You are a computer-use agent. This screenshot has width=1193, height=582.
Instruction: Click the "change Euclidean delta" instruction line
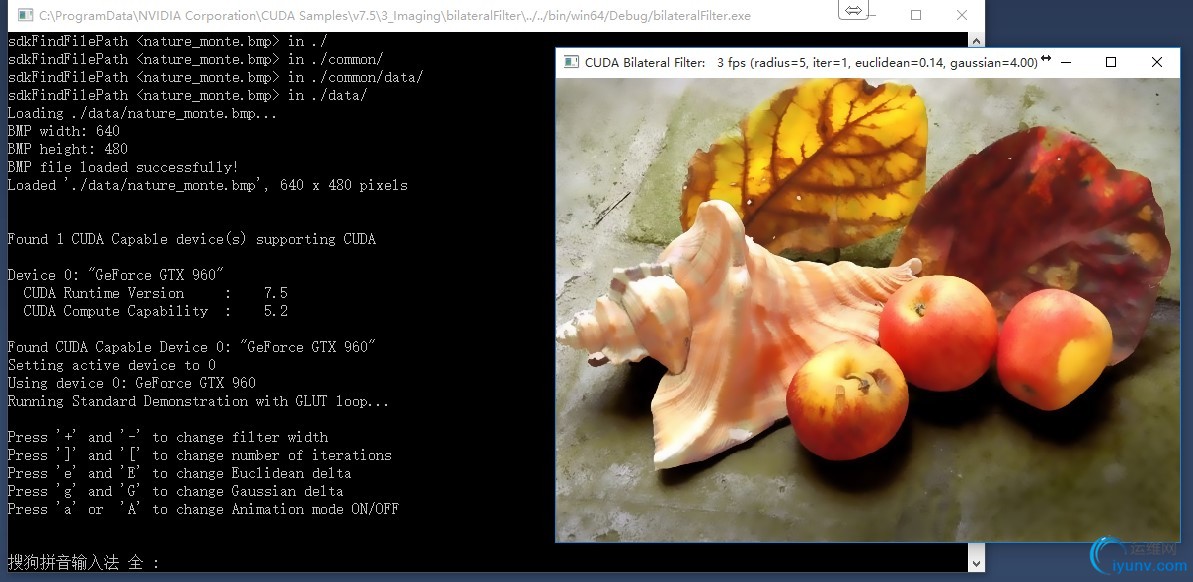[x=180, y=473]
